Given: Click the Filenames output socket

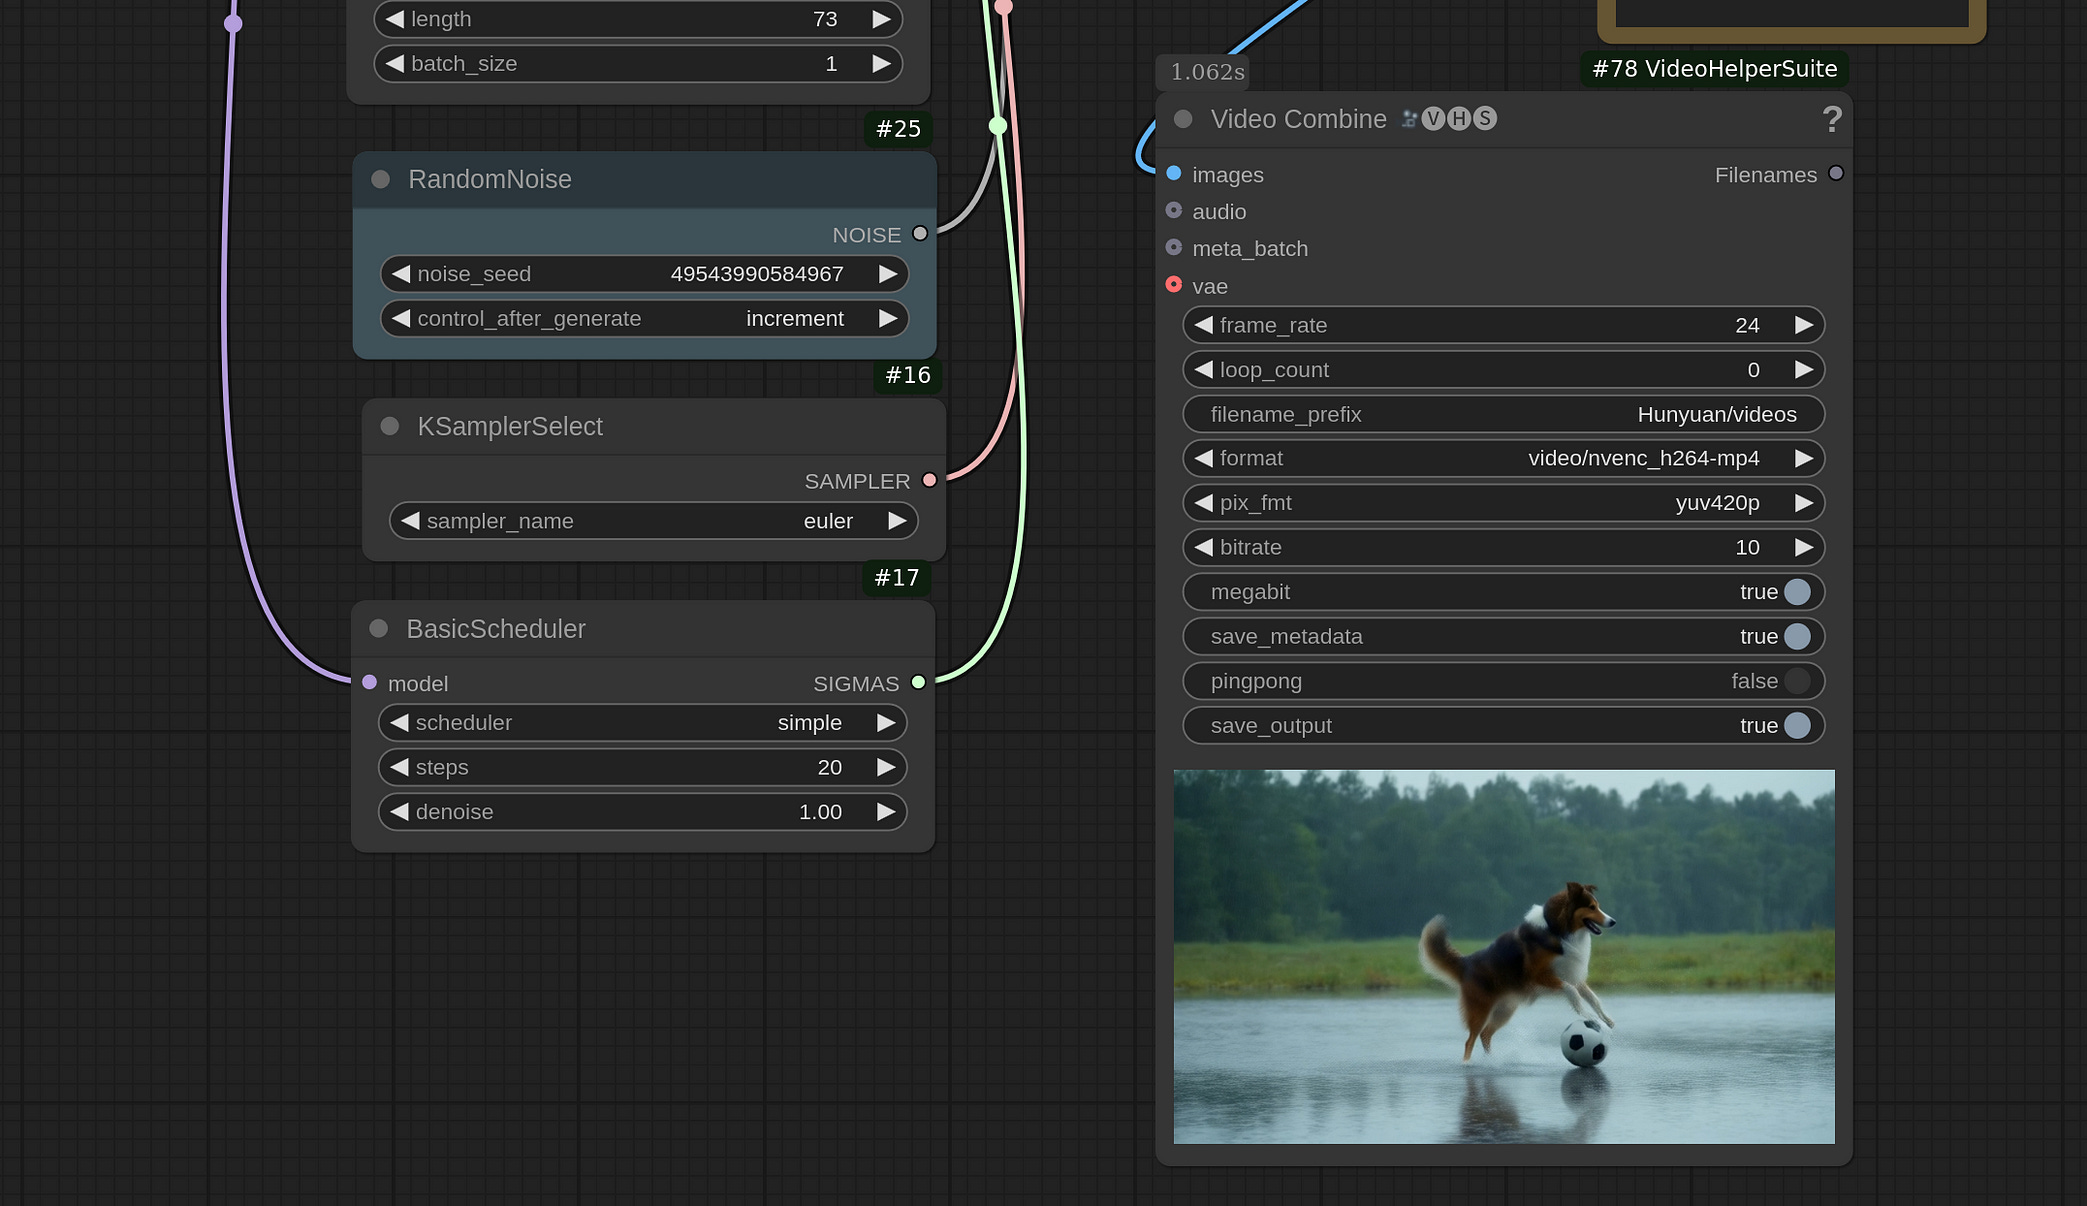Looking at the screenshot, I should [x=1836, y=174].
